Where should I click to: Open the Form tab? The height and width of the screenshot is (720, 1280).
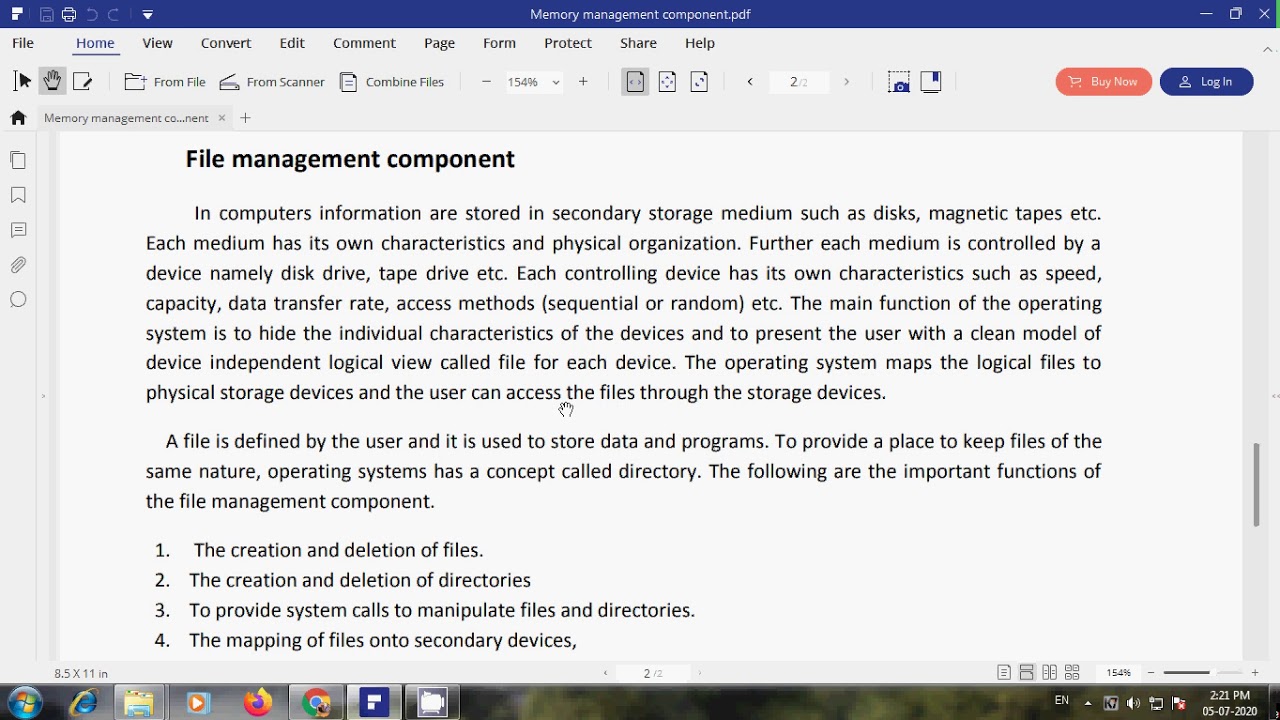click(499, 43)
